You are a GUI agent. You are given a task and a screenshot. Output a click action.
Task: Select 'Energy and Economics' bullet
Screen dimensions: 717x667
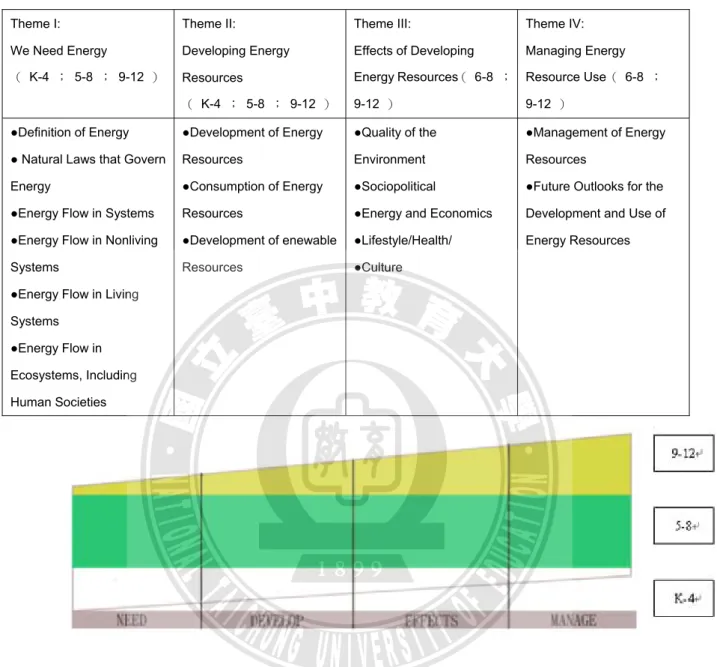point(423,213)
